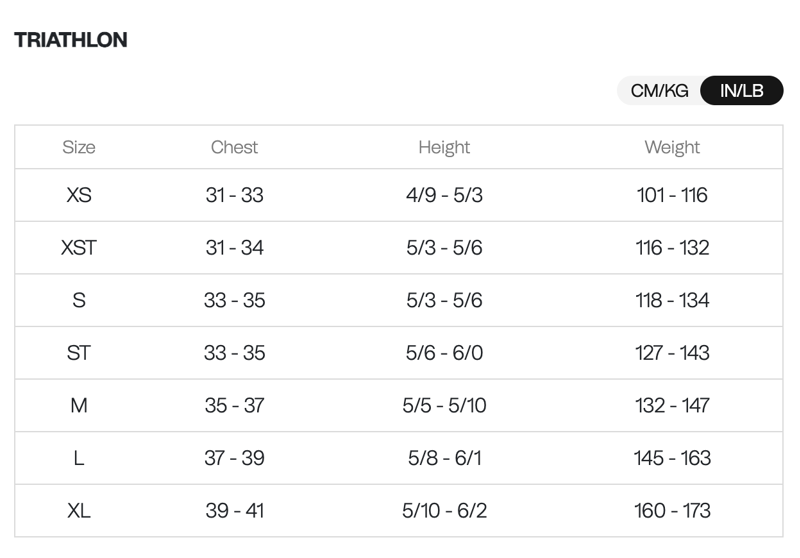
Task: Click the TRIATHLON heading
Action: click(71, 40)
